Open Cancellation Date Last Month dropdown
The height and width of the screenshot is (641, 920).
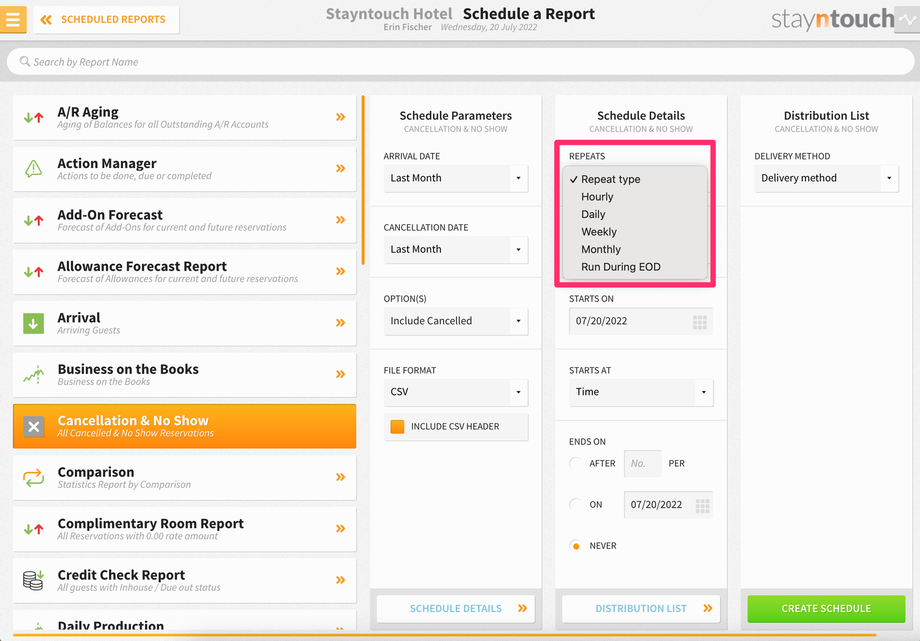456,249
